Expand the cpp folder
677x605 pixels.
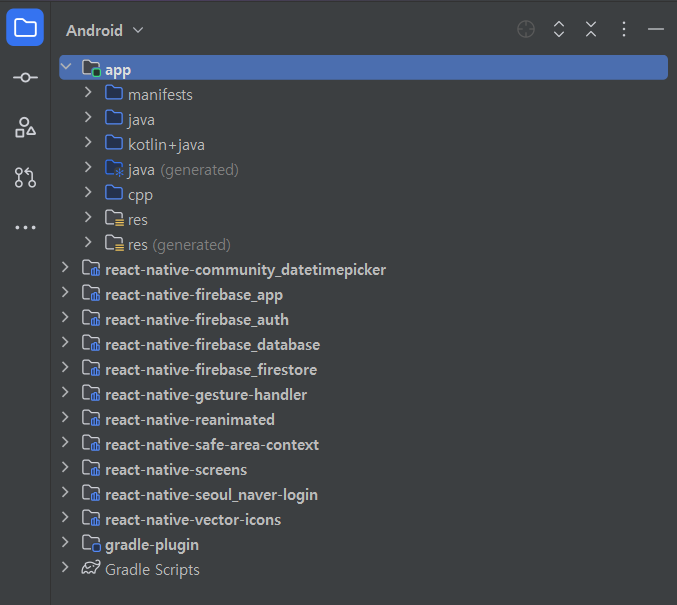pos(88,192)
